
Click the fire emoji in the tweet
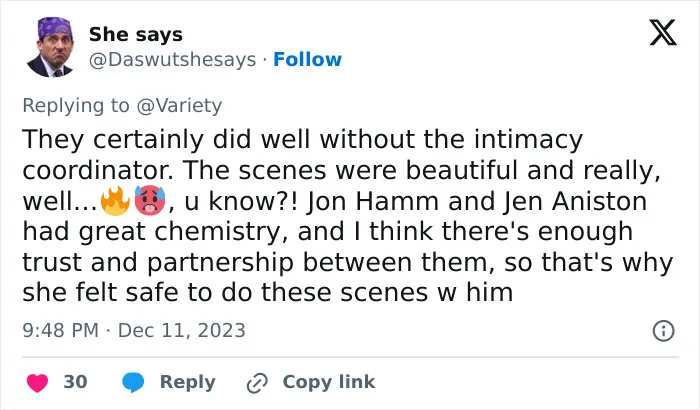coord(115,201)
